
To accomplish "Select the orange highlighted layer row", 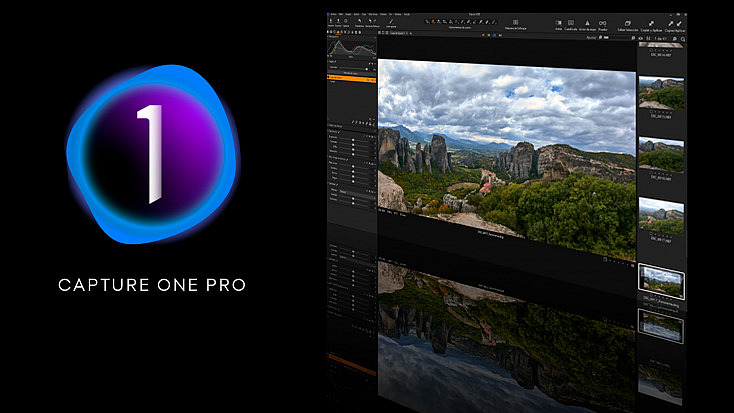I will (352, 78).
